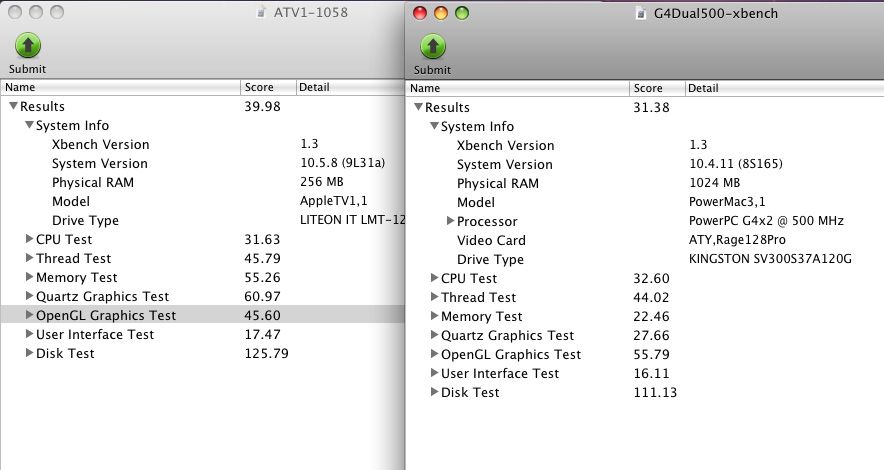The image size is (884, 470).
Task: Select Video Card row showing ATY,Rage128Pro
Action: (644, 240)
